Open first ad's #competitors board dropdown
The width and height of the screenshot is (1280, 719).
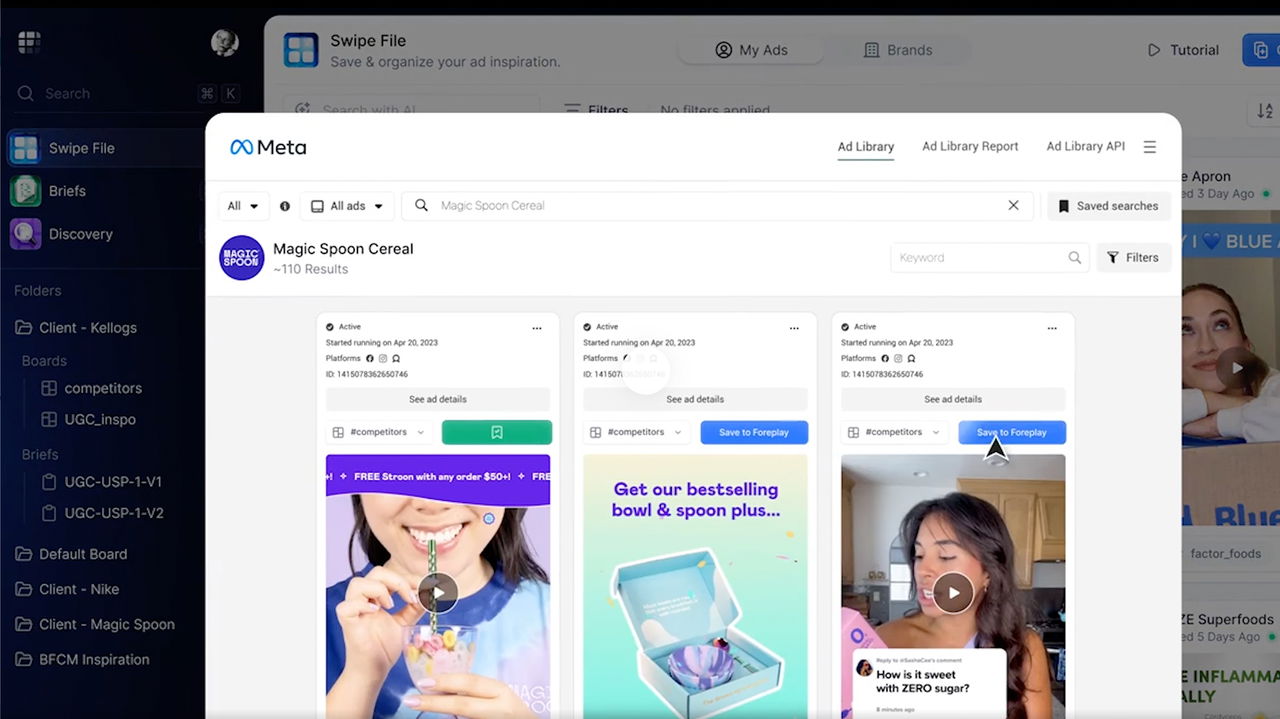click(x=380, y=432)
